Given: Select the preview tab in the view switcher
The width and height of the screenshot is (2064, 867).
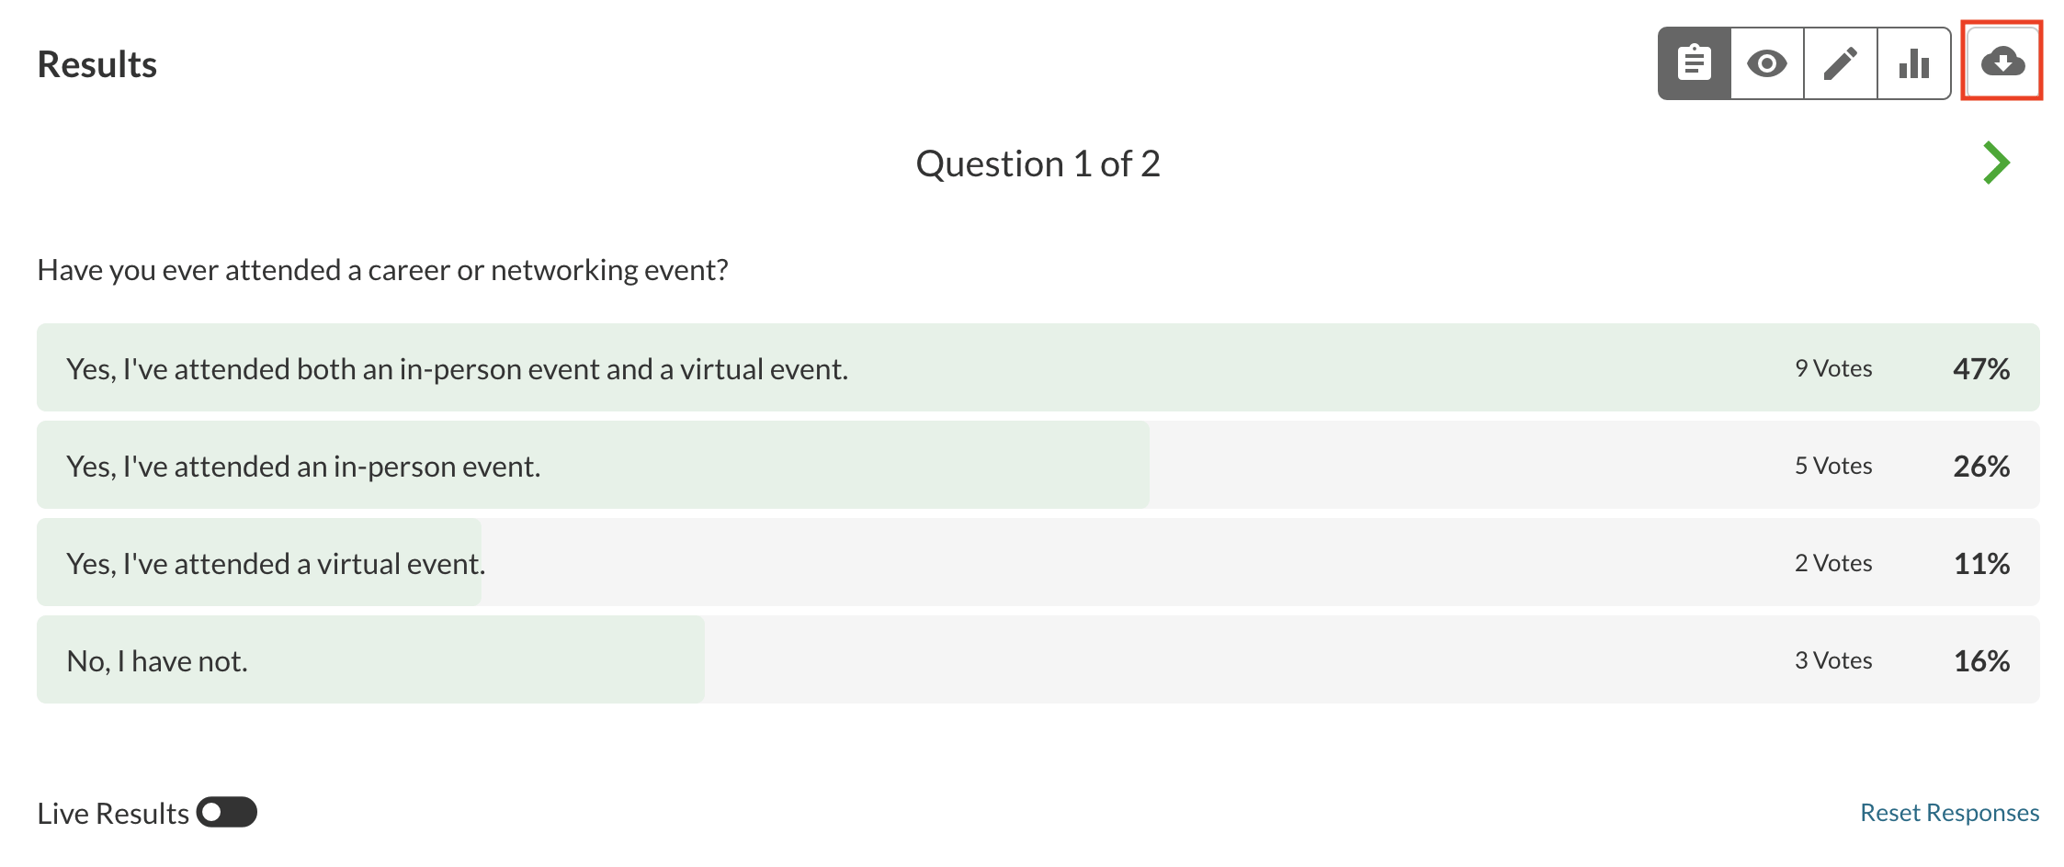Looking at the screenshot, I should [1767, 62].
